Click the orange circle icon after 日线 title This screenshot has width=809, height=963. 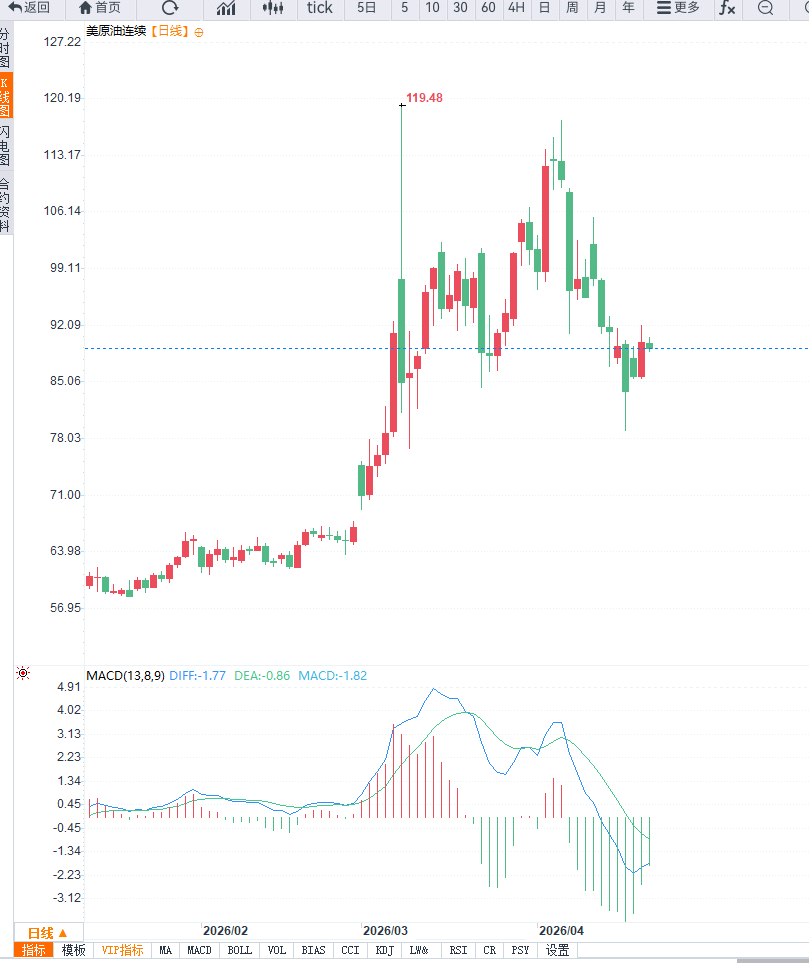coord(198,33)
